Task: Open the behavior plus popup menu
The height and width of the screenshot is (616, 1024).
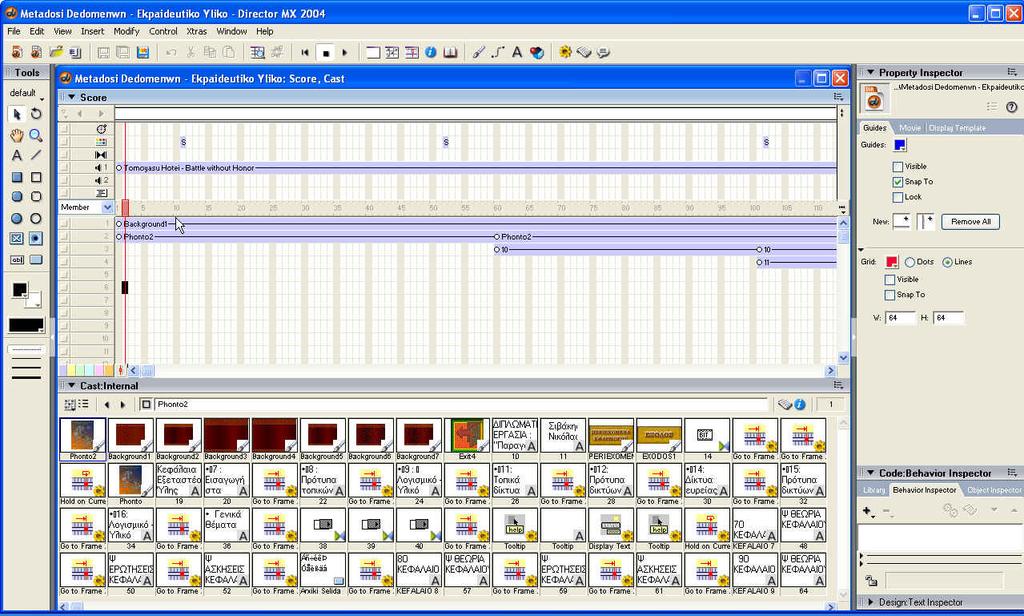Action: tap(868, 511)
